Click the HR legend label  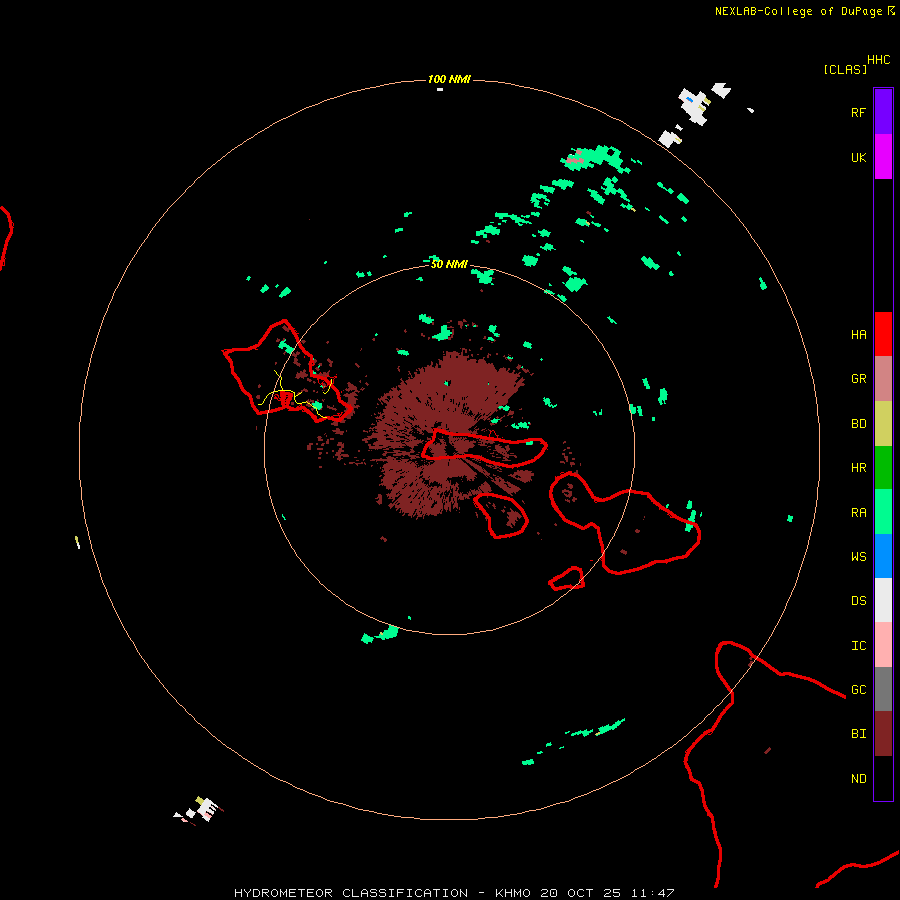coord(858,468)
